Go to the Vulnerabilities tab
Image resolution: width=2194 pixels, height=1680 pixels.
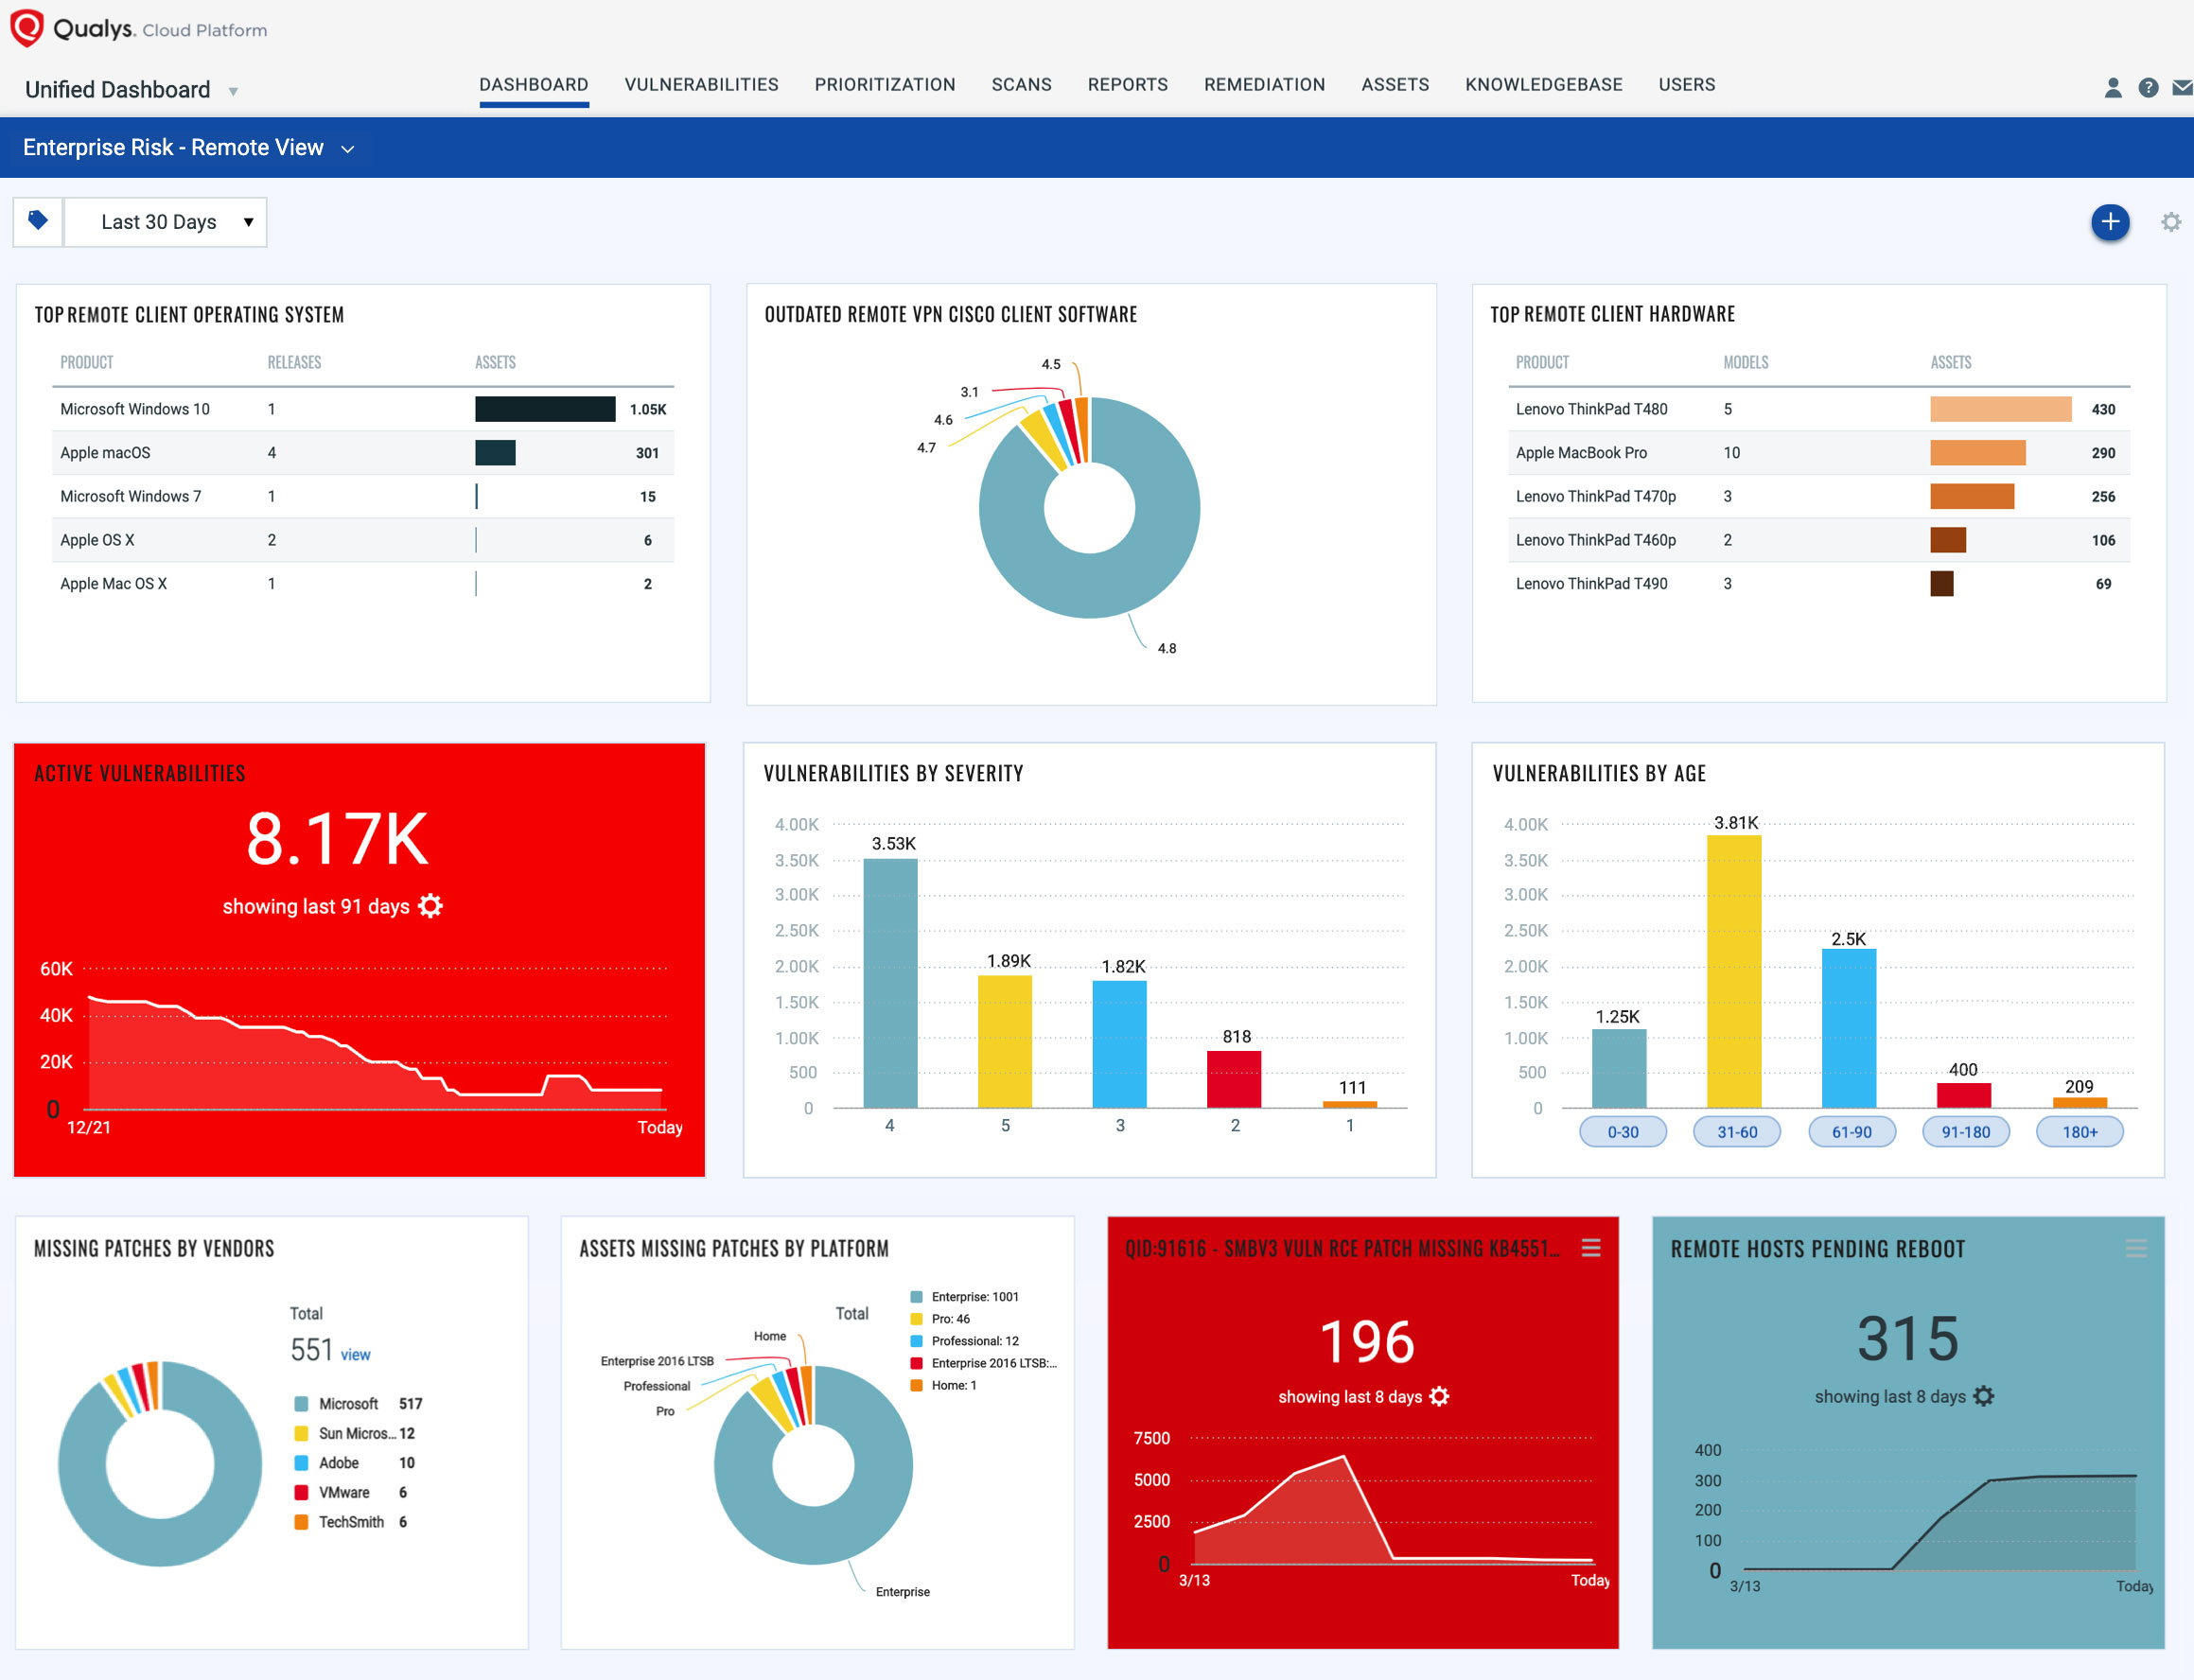(x=701, y=85)
